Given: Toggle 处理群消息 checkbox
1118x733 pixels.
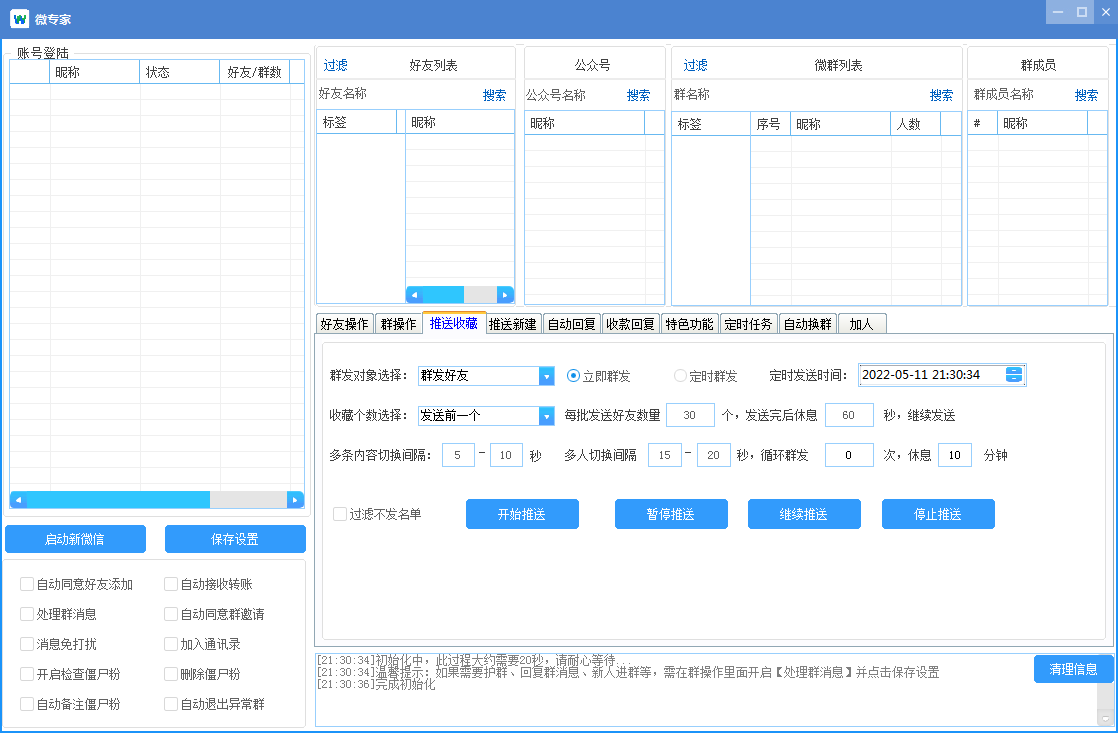Looking at the screenshot, I should point(27,614).
